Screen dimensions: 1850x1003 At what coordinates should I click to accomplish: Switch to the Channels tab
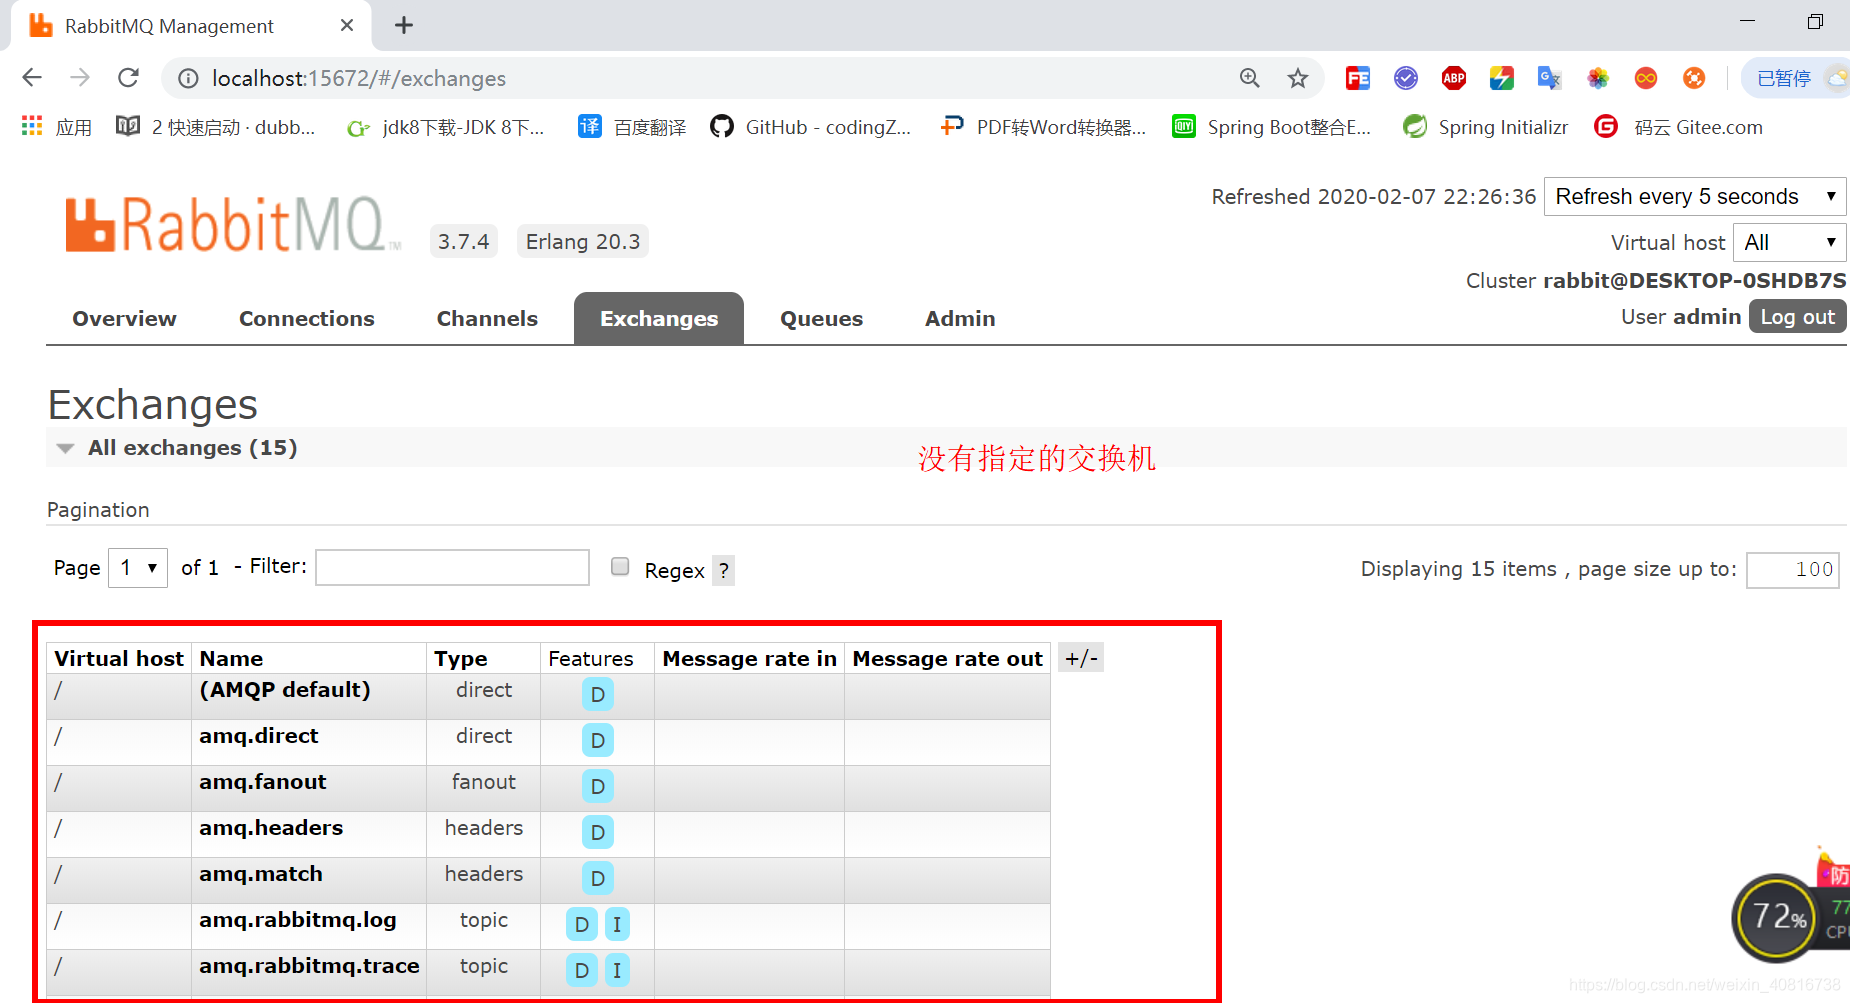point(487,318)
